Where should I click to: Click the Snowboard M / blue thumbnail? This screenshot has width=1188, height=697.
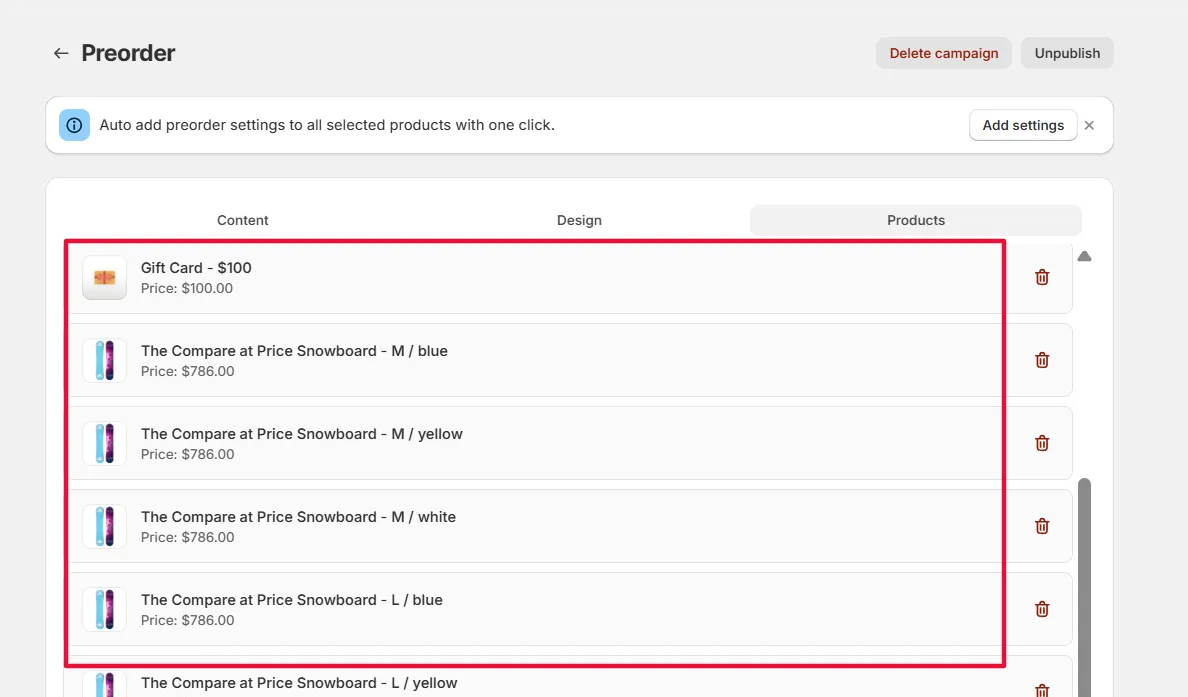tap(105, 360)
